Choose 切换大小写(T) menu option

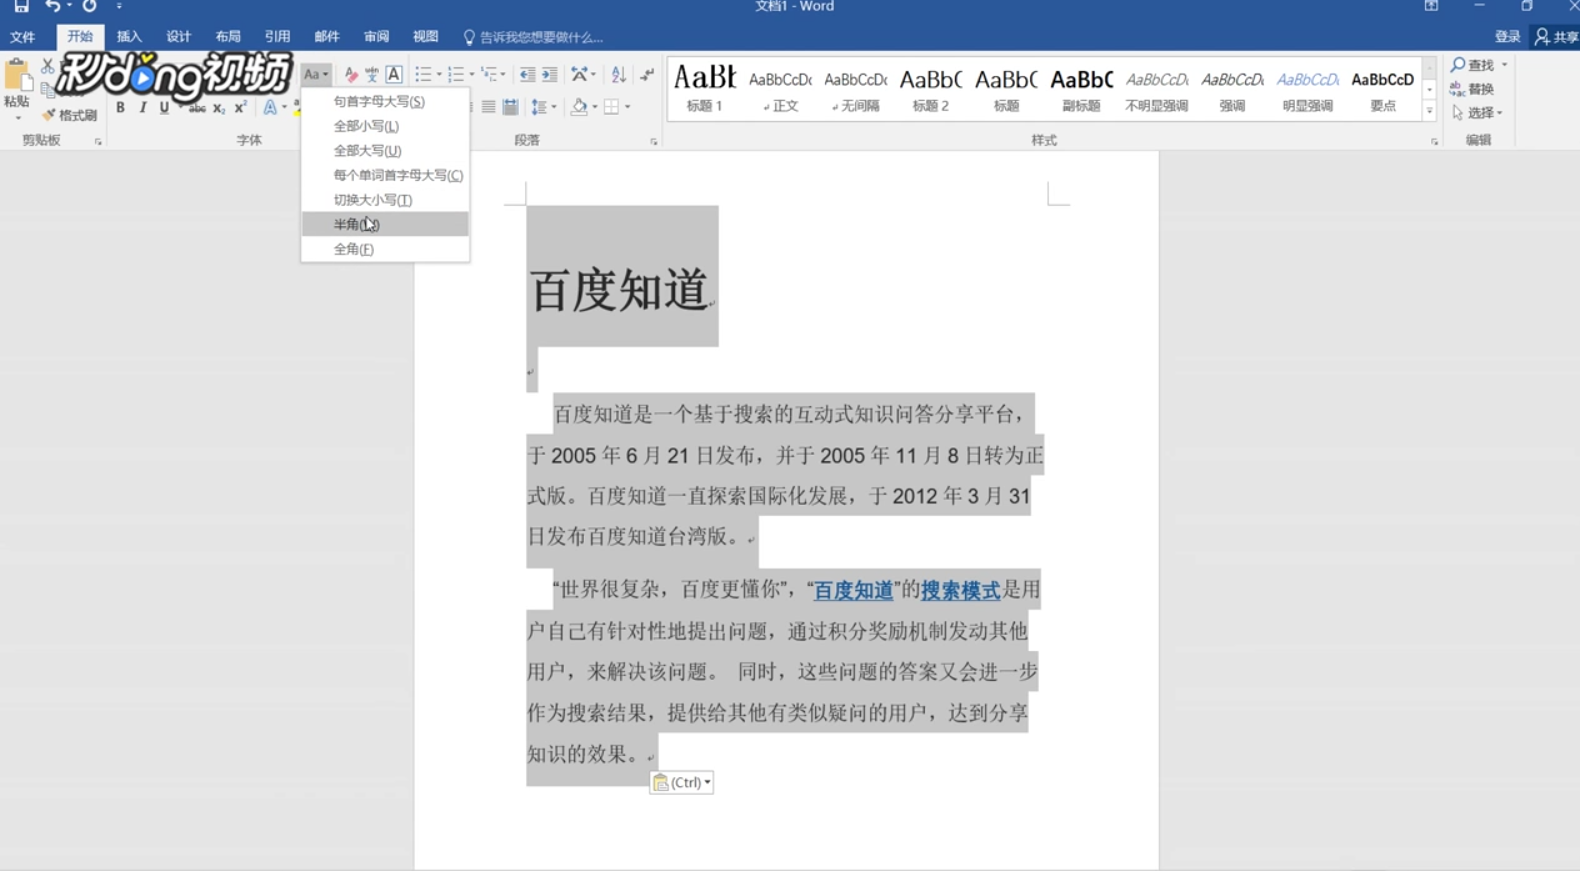click(x=385, y=199)
